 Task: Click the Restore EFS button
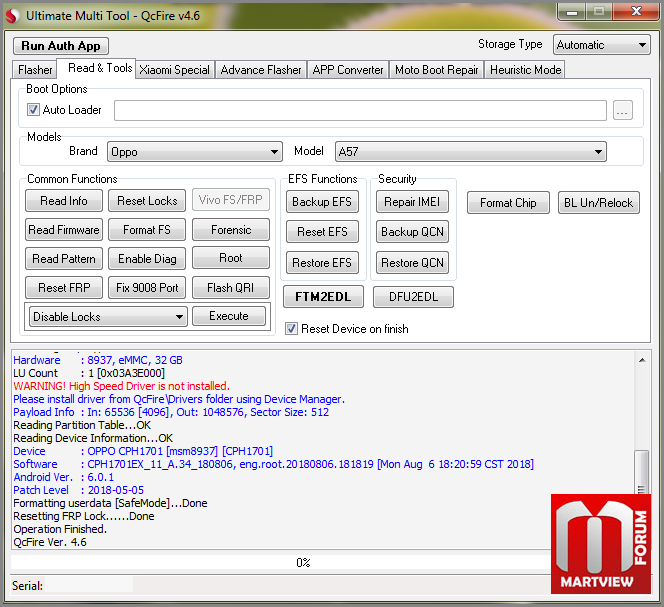(x=322, y=263)
